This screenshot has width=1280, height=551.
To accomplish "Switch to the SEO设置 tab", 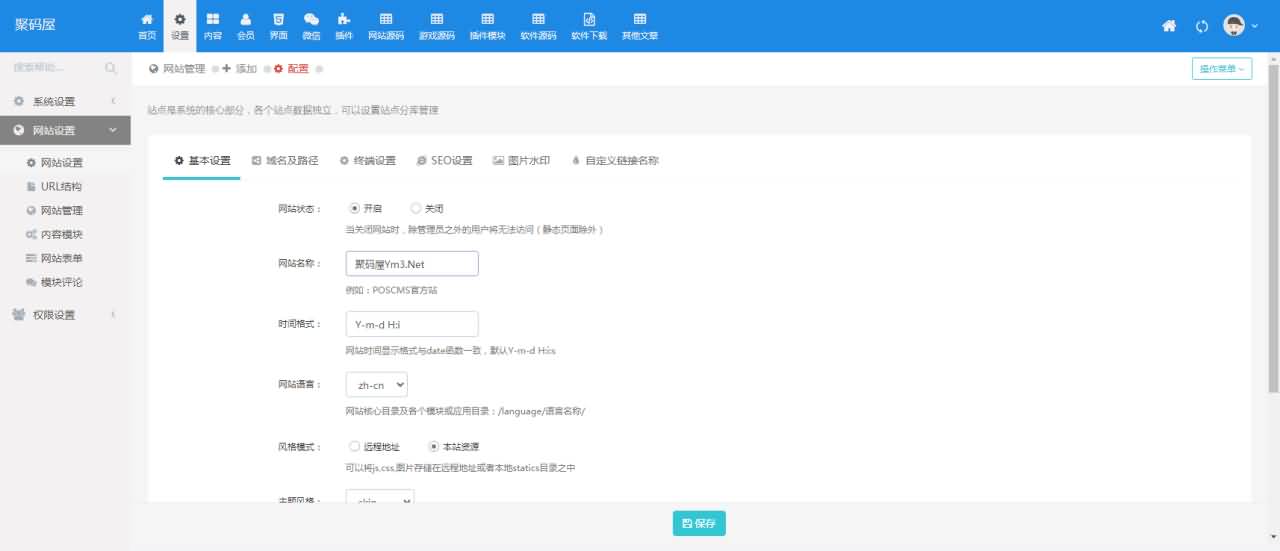I will click(x=444, y=160).
